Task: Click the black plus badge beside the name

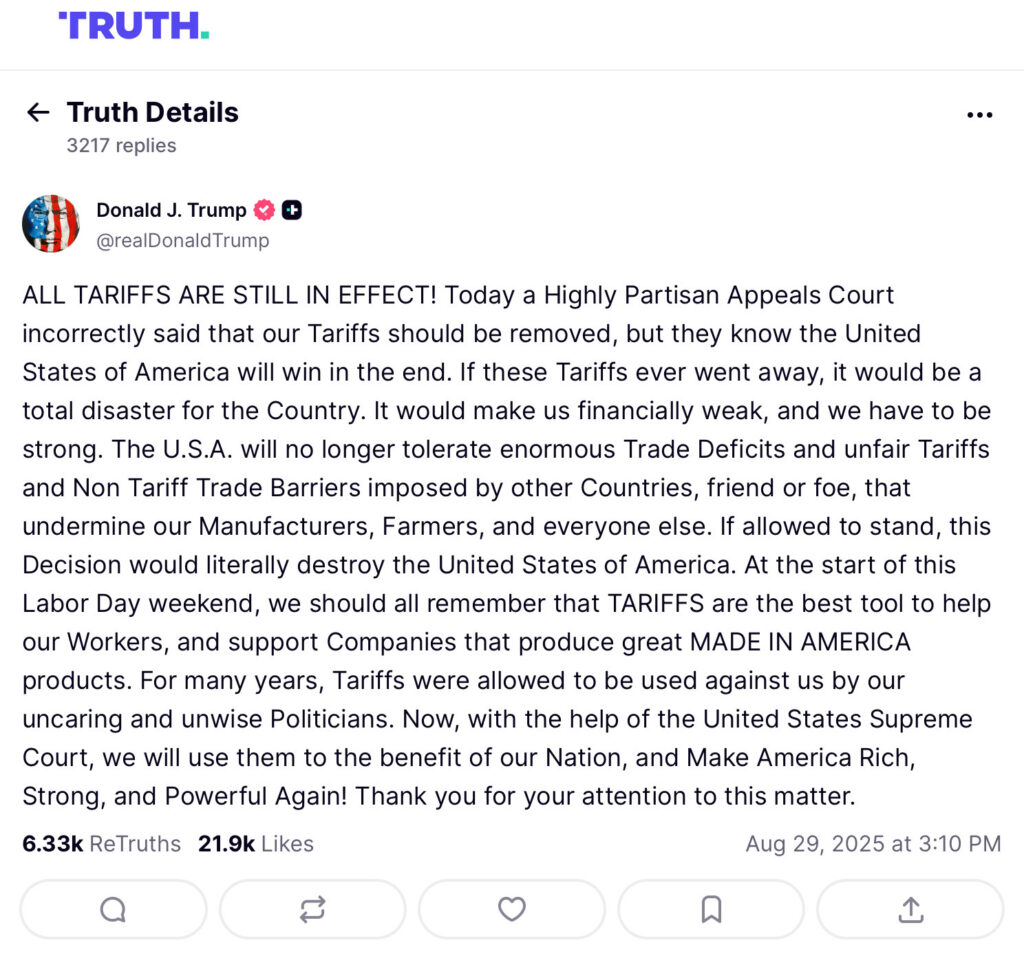Action: click(x=292, y=210)
